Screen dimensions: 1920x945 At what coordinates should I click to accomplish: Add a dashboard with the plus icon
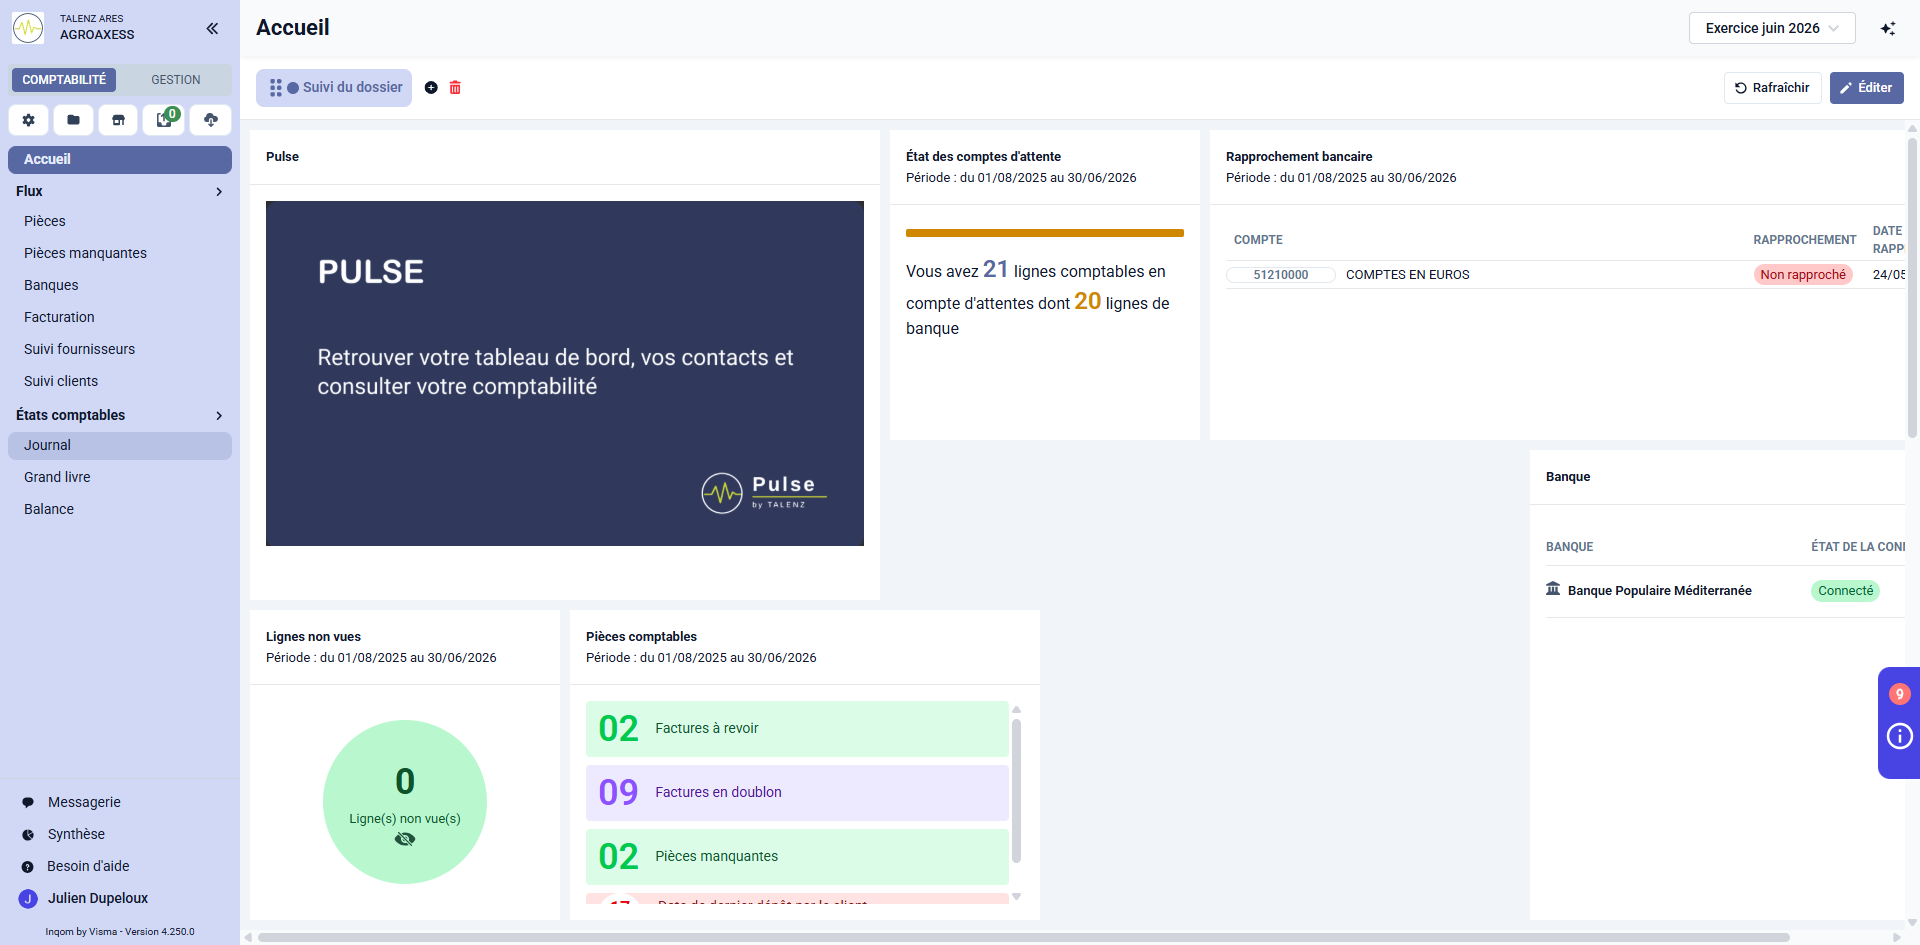(431, 88)
